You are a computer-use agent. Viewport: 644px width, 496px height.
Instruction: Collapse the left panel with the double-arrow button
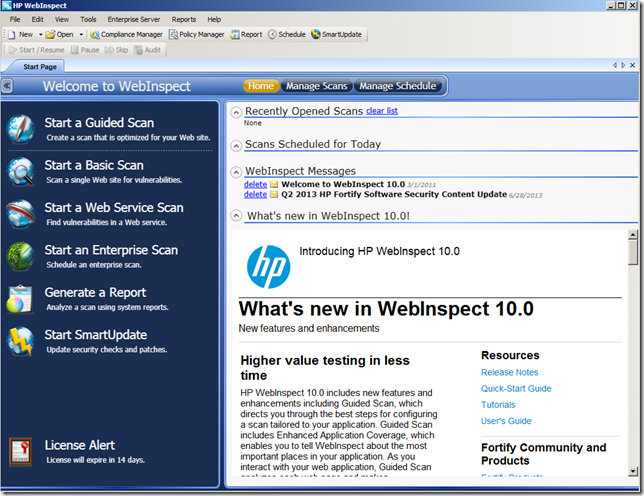click(x=7, y=86)
